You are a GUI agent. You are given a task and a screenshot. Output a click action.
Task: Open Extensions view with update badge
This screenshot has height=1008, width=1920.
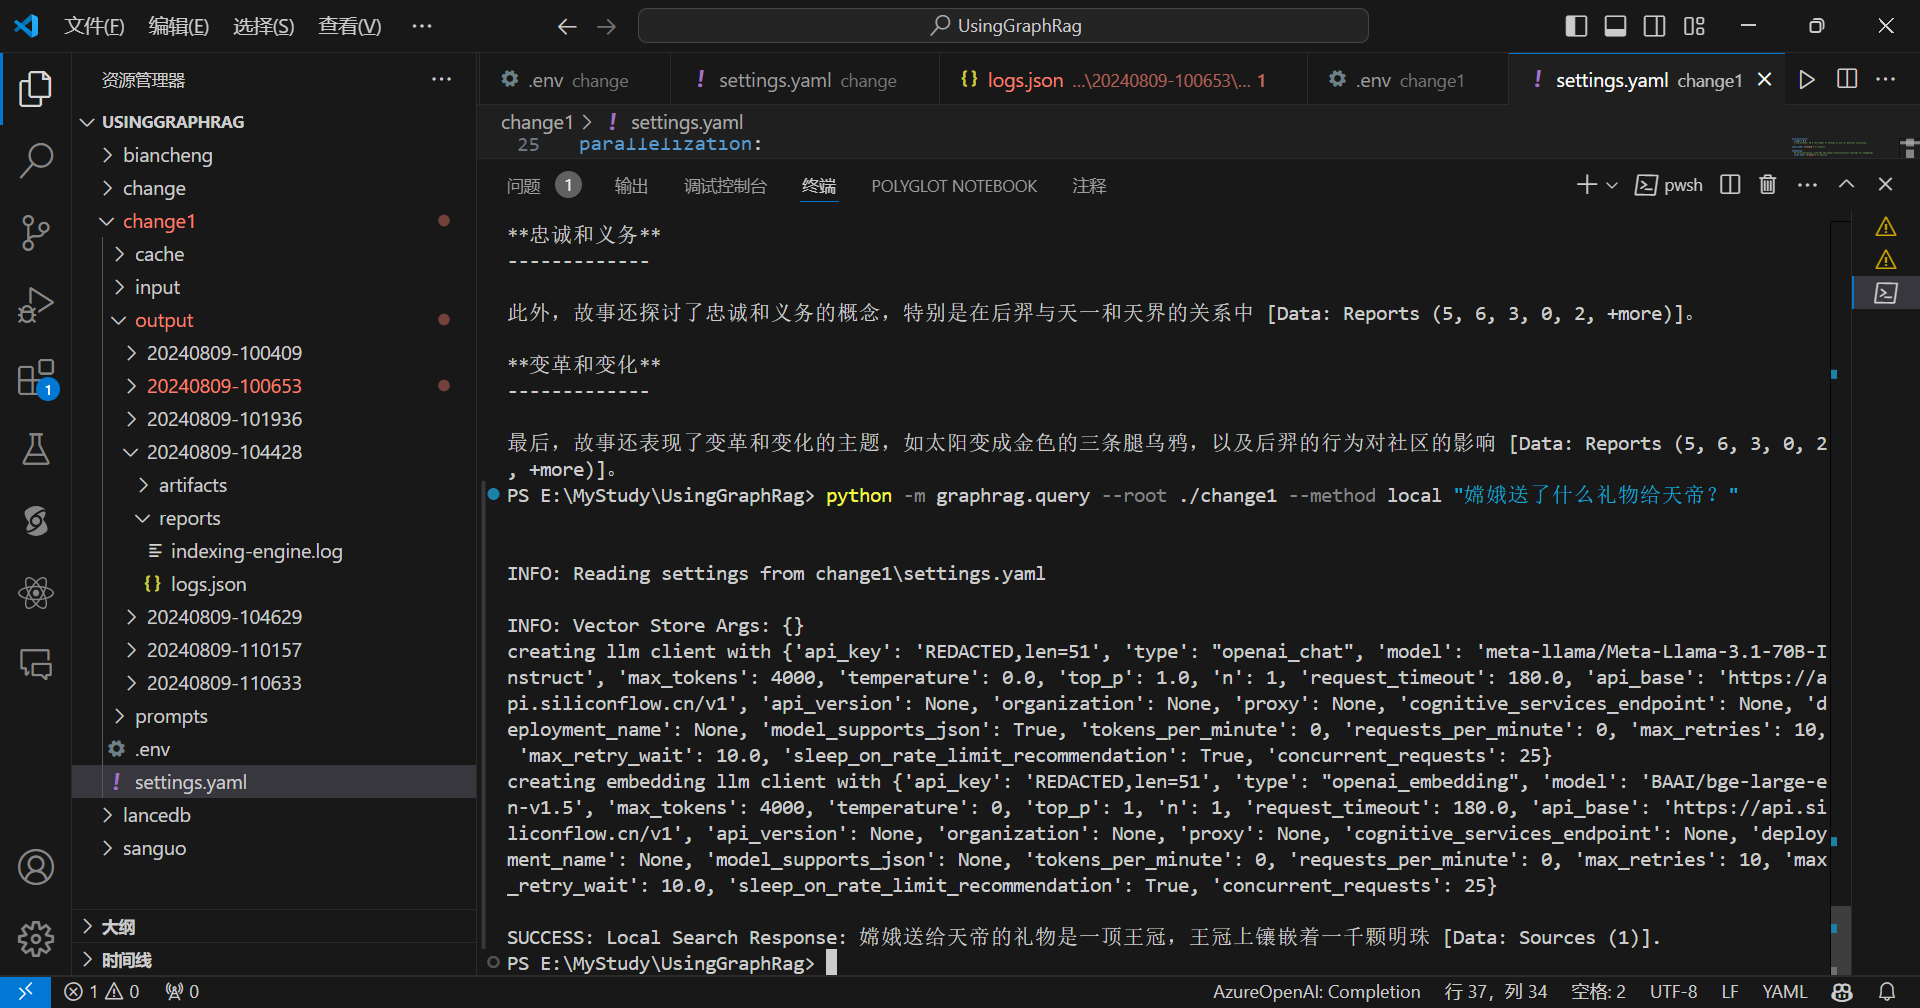36,378
